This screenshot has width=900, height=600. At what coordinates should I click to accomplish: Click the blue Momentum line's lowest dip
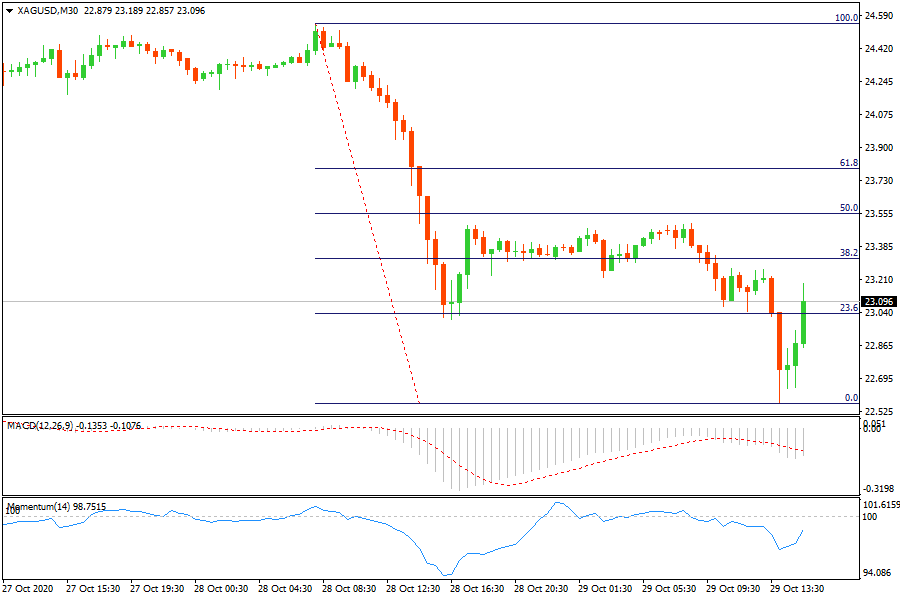[x=447, y=574]
